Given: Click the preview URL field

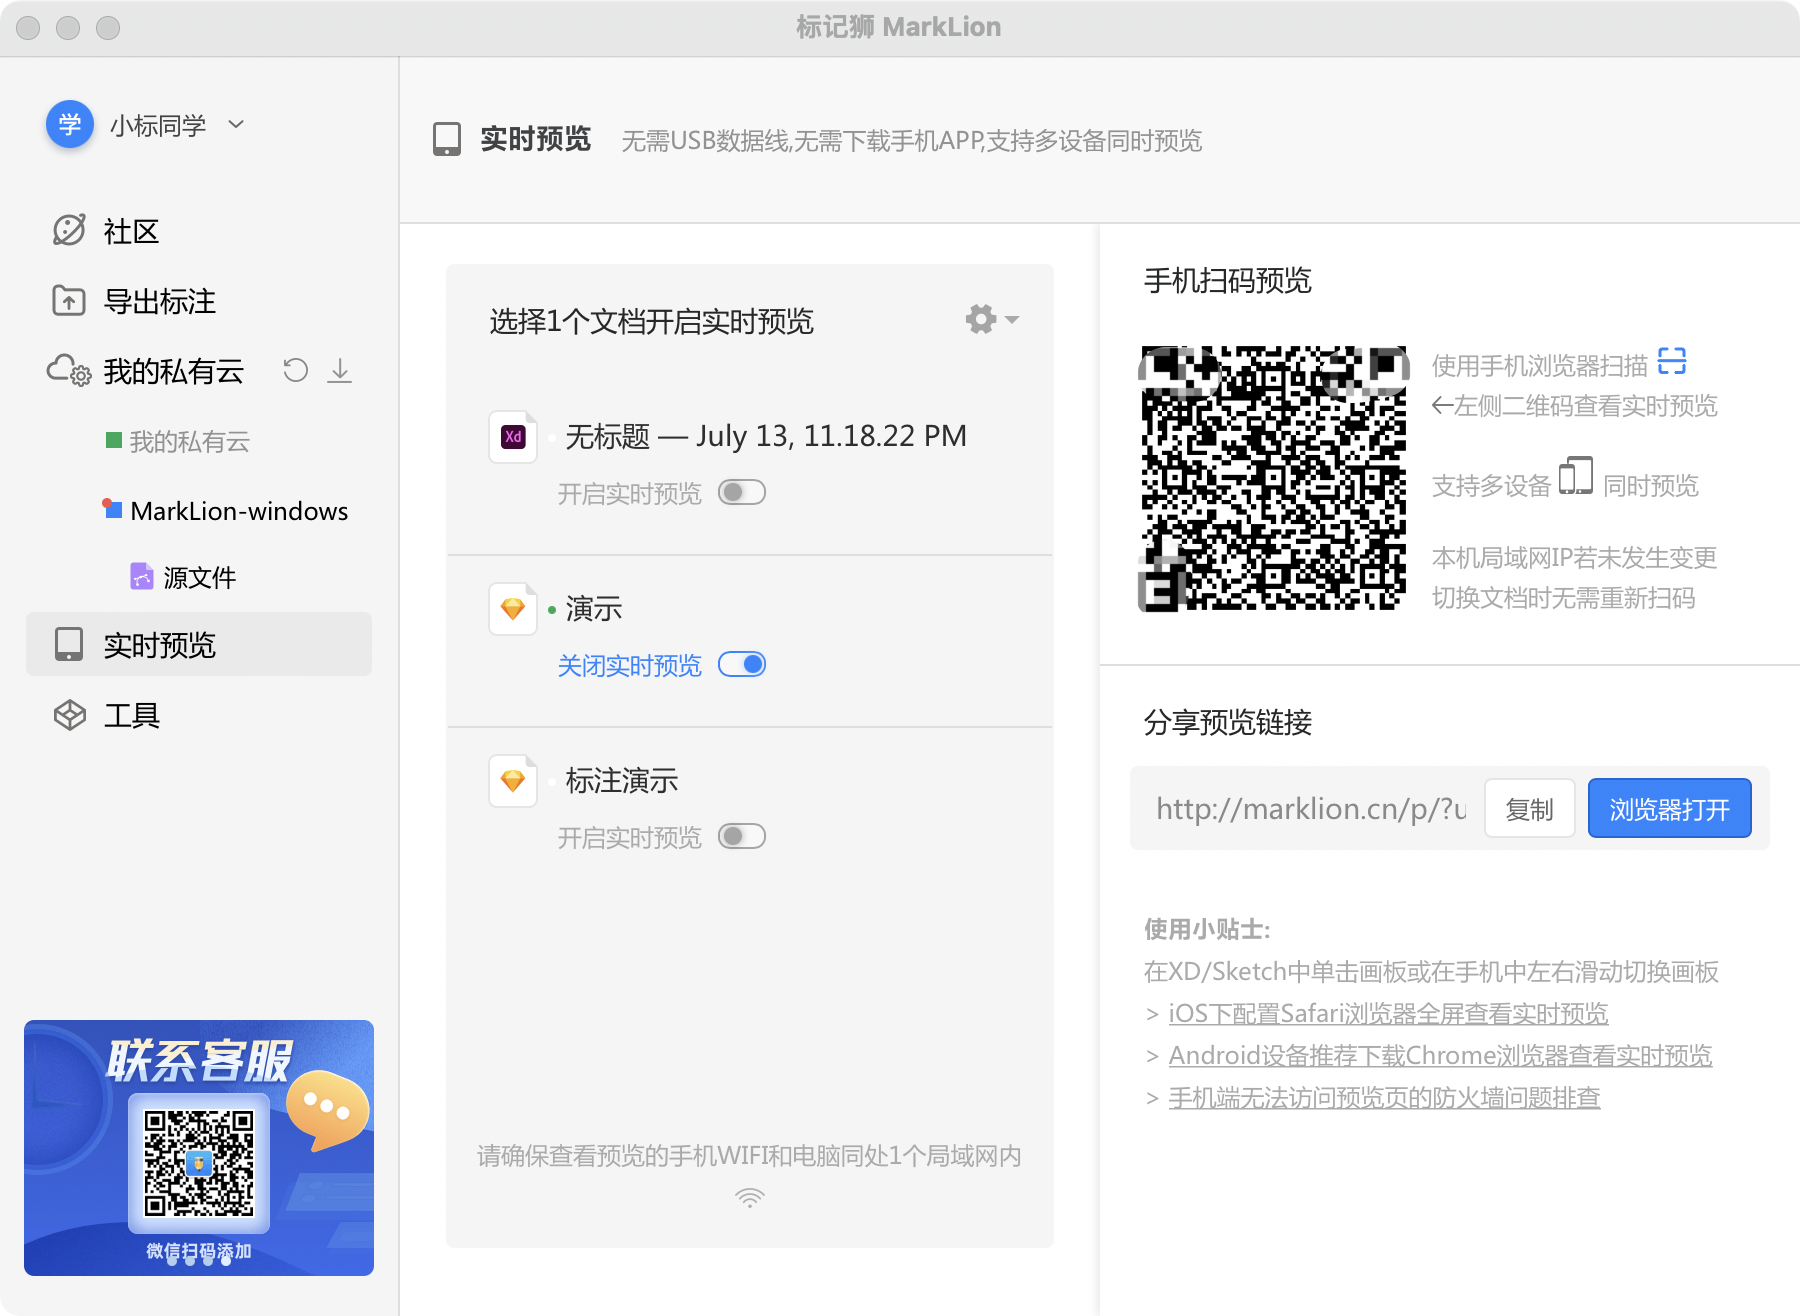Looking at the screenshot, I should coord(1310,808).
